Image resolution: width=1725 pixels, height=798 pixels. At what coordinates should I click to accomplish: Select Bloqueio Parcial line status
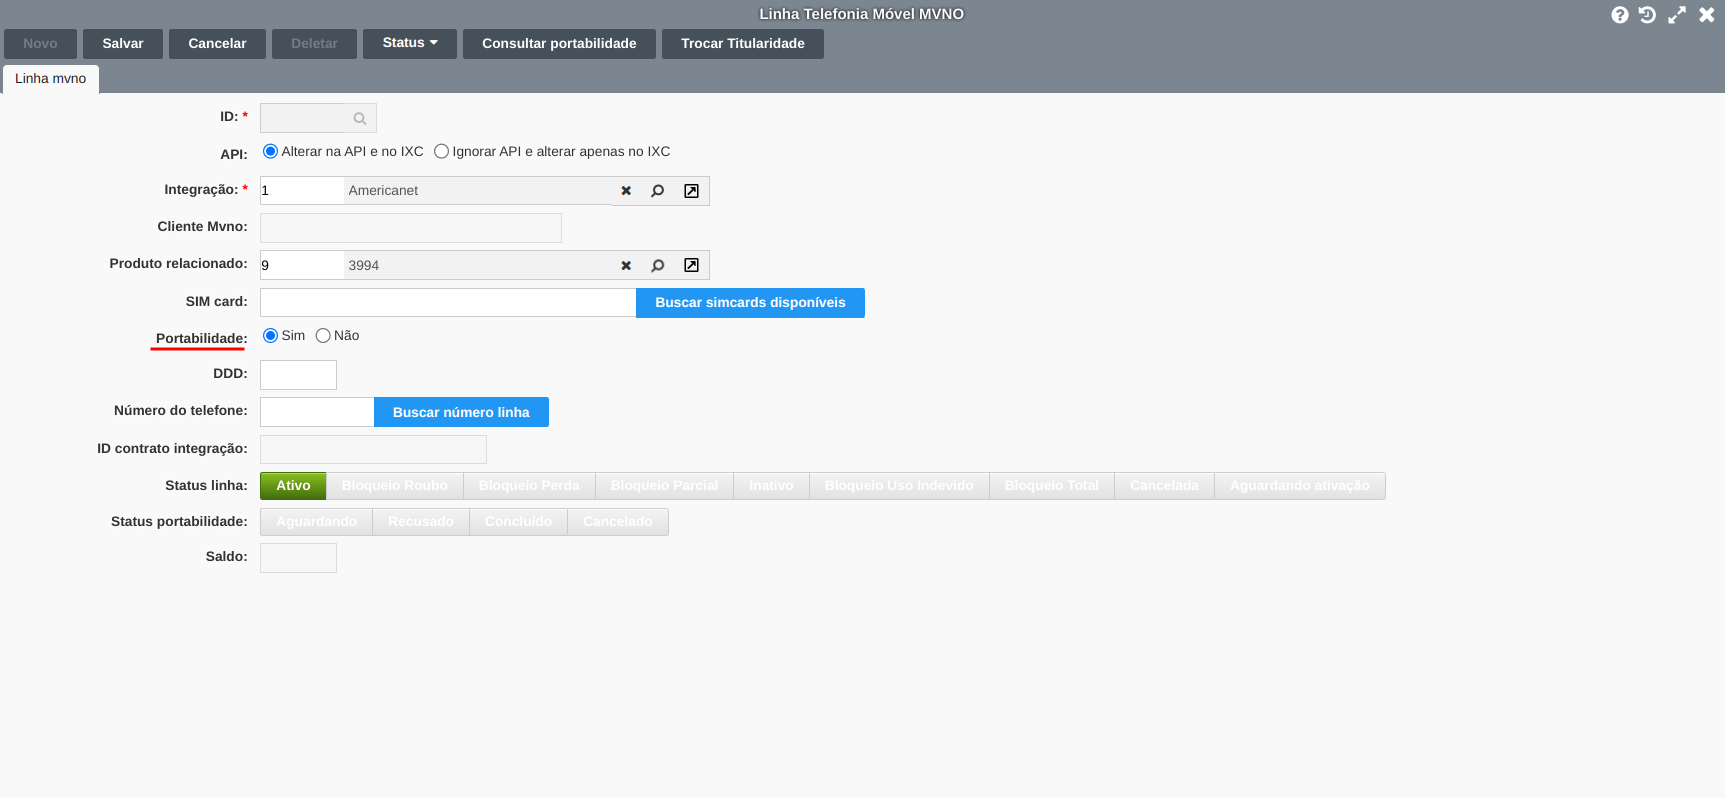(x=664, y=486)
